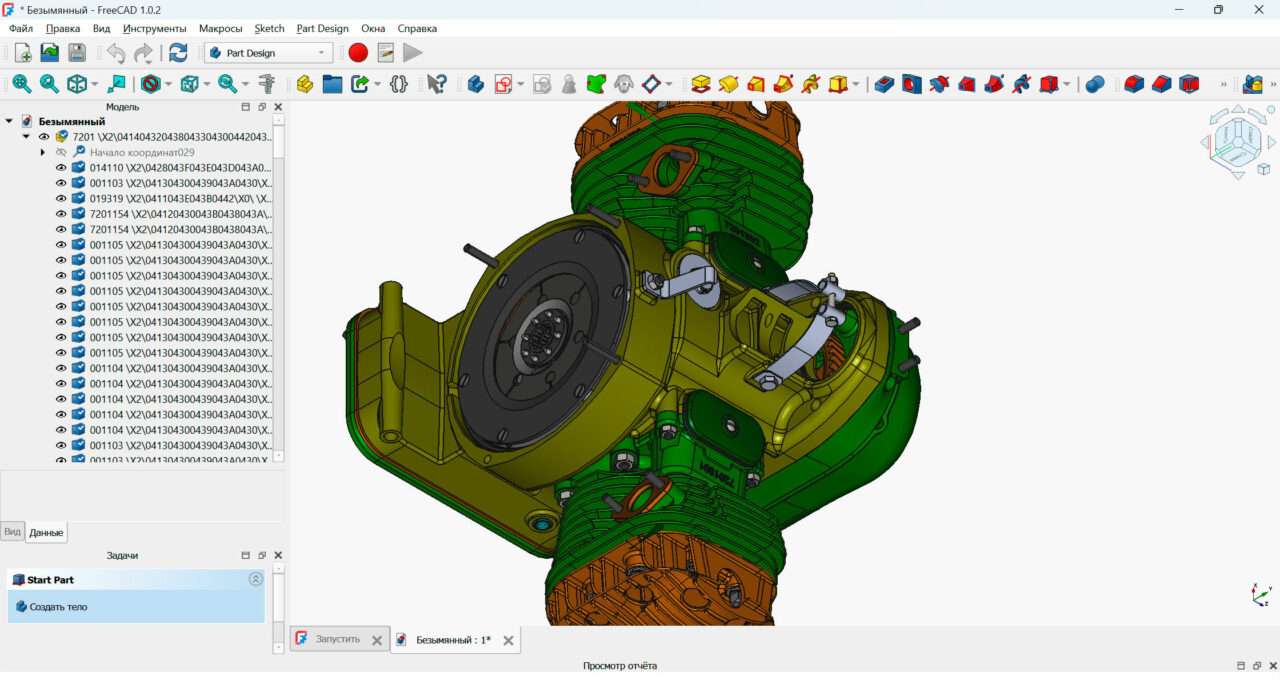Click the Refresh recompute icon

pos(178,53)
